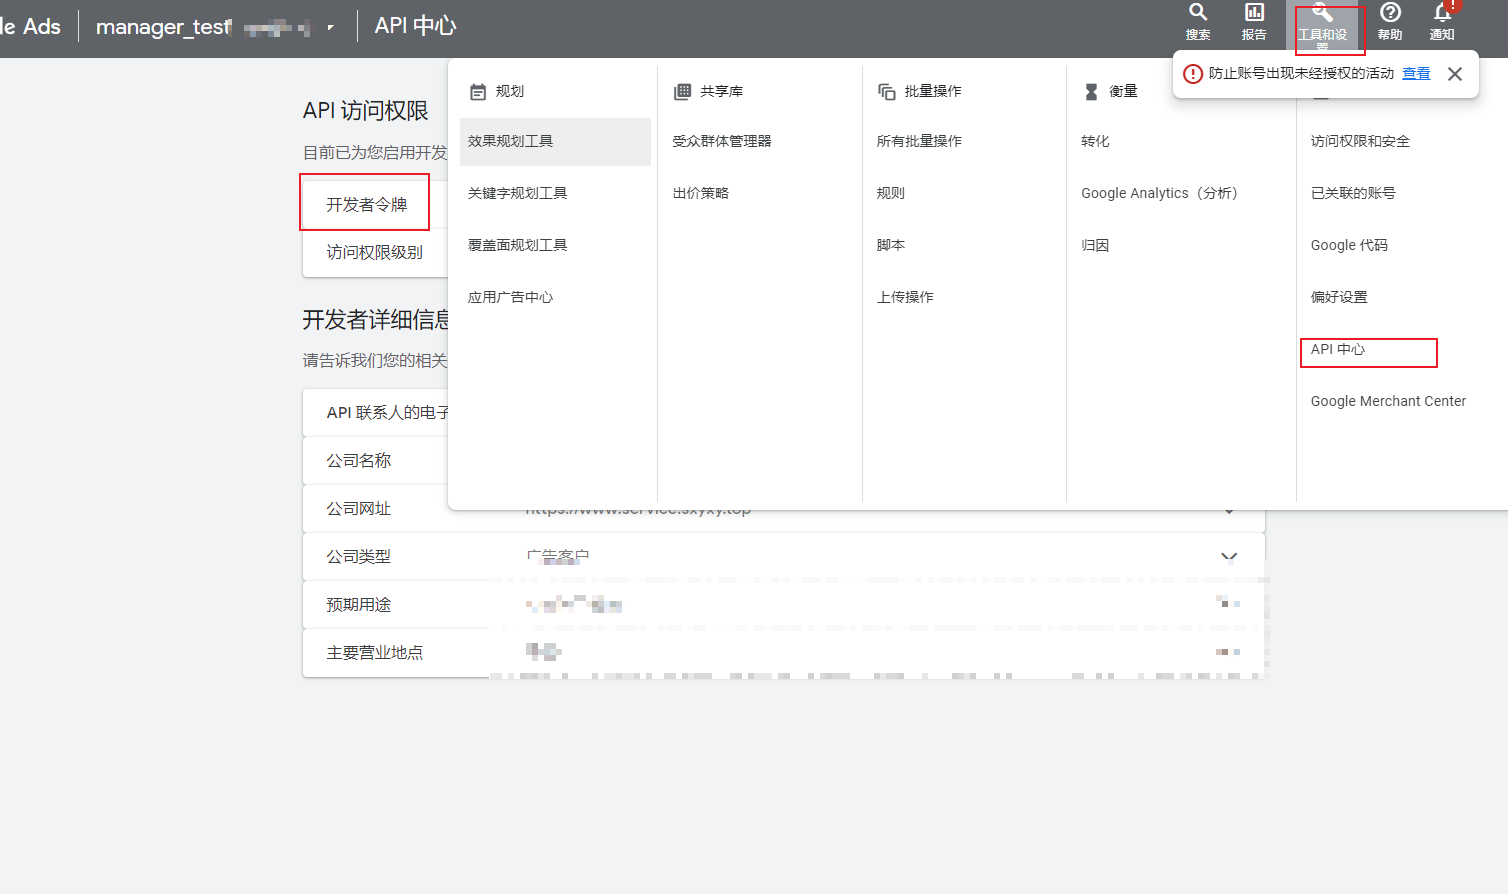Go to 转化 under measurement

[1095, 141]
